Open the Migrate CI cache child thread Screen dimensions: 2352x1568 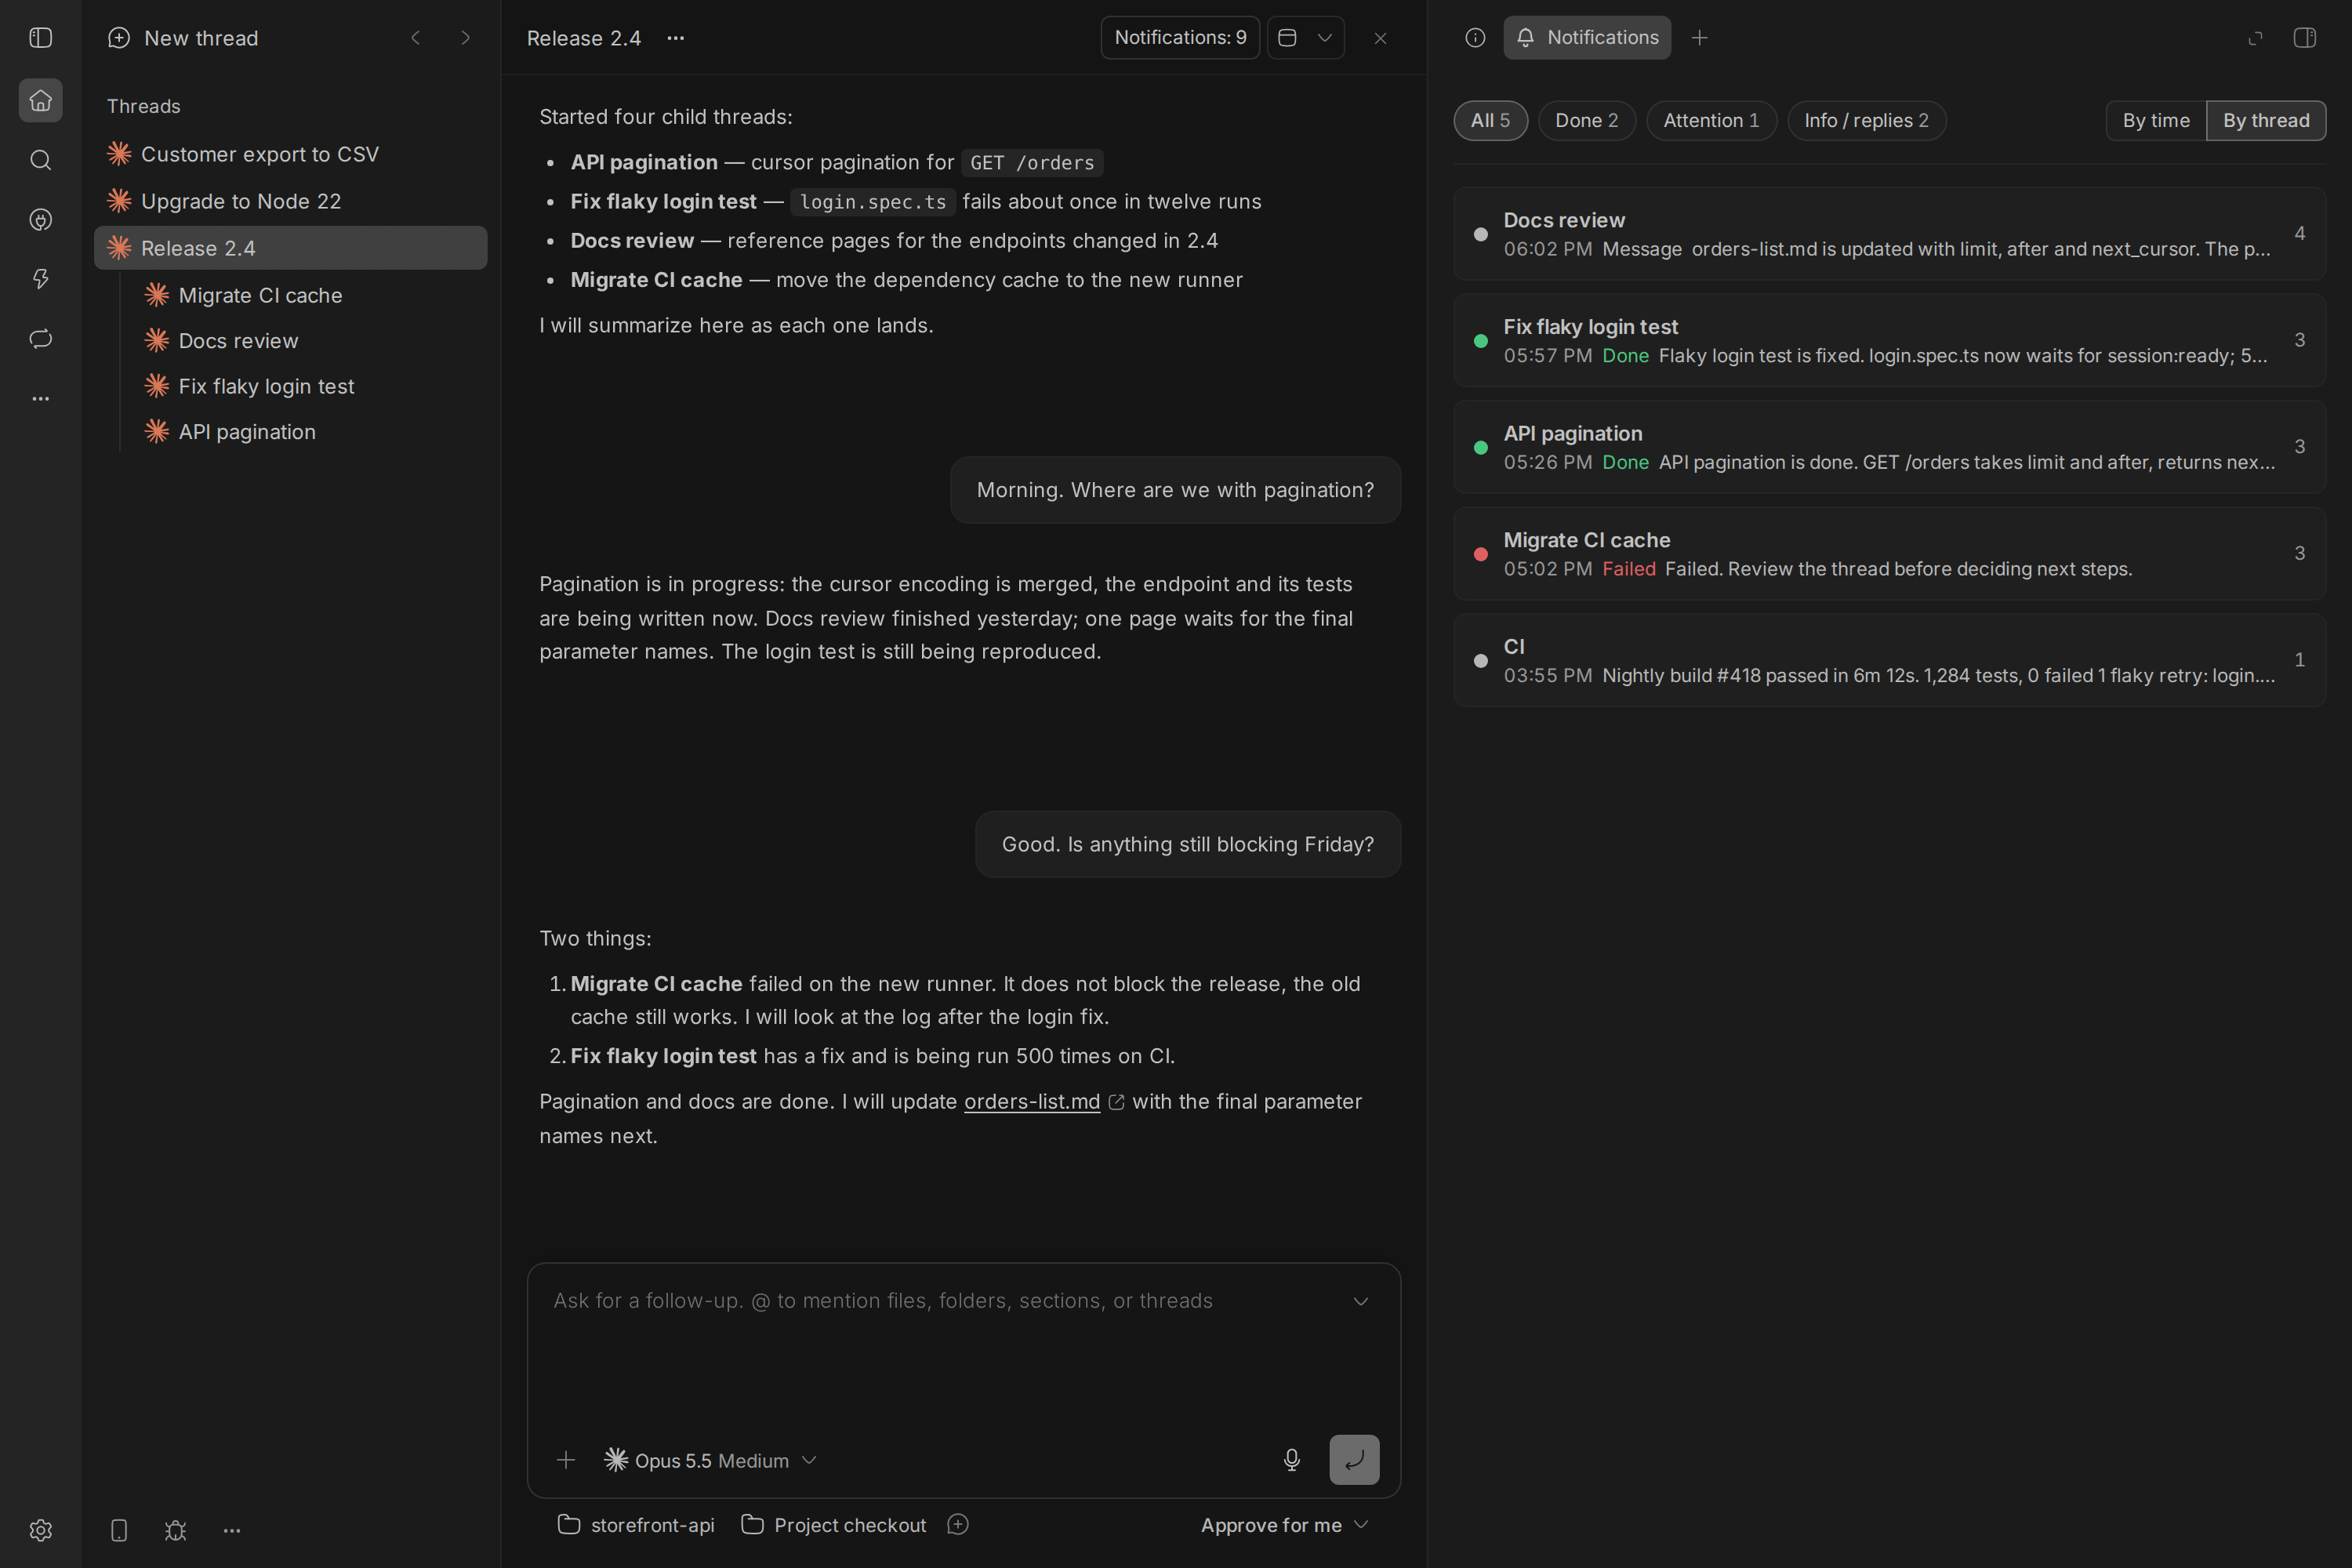click(310, 295)
